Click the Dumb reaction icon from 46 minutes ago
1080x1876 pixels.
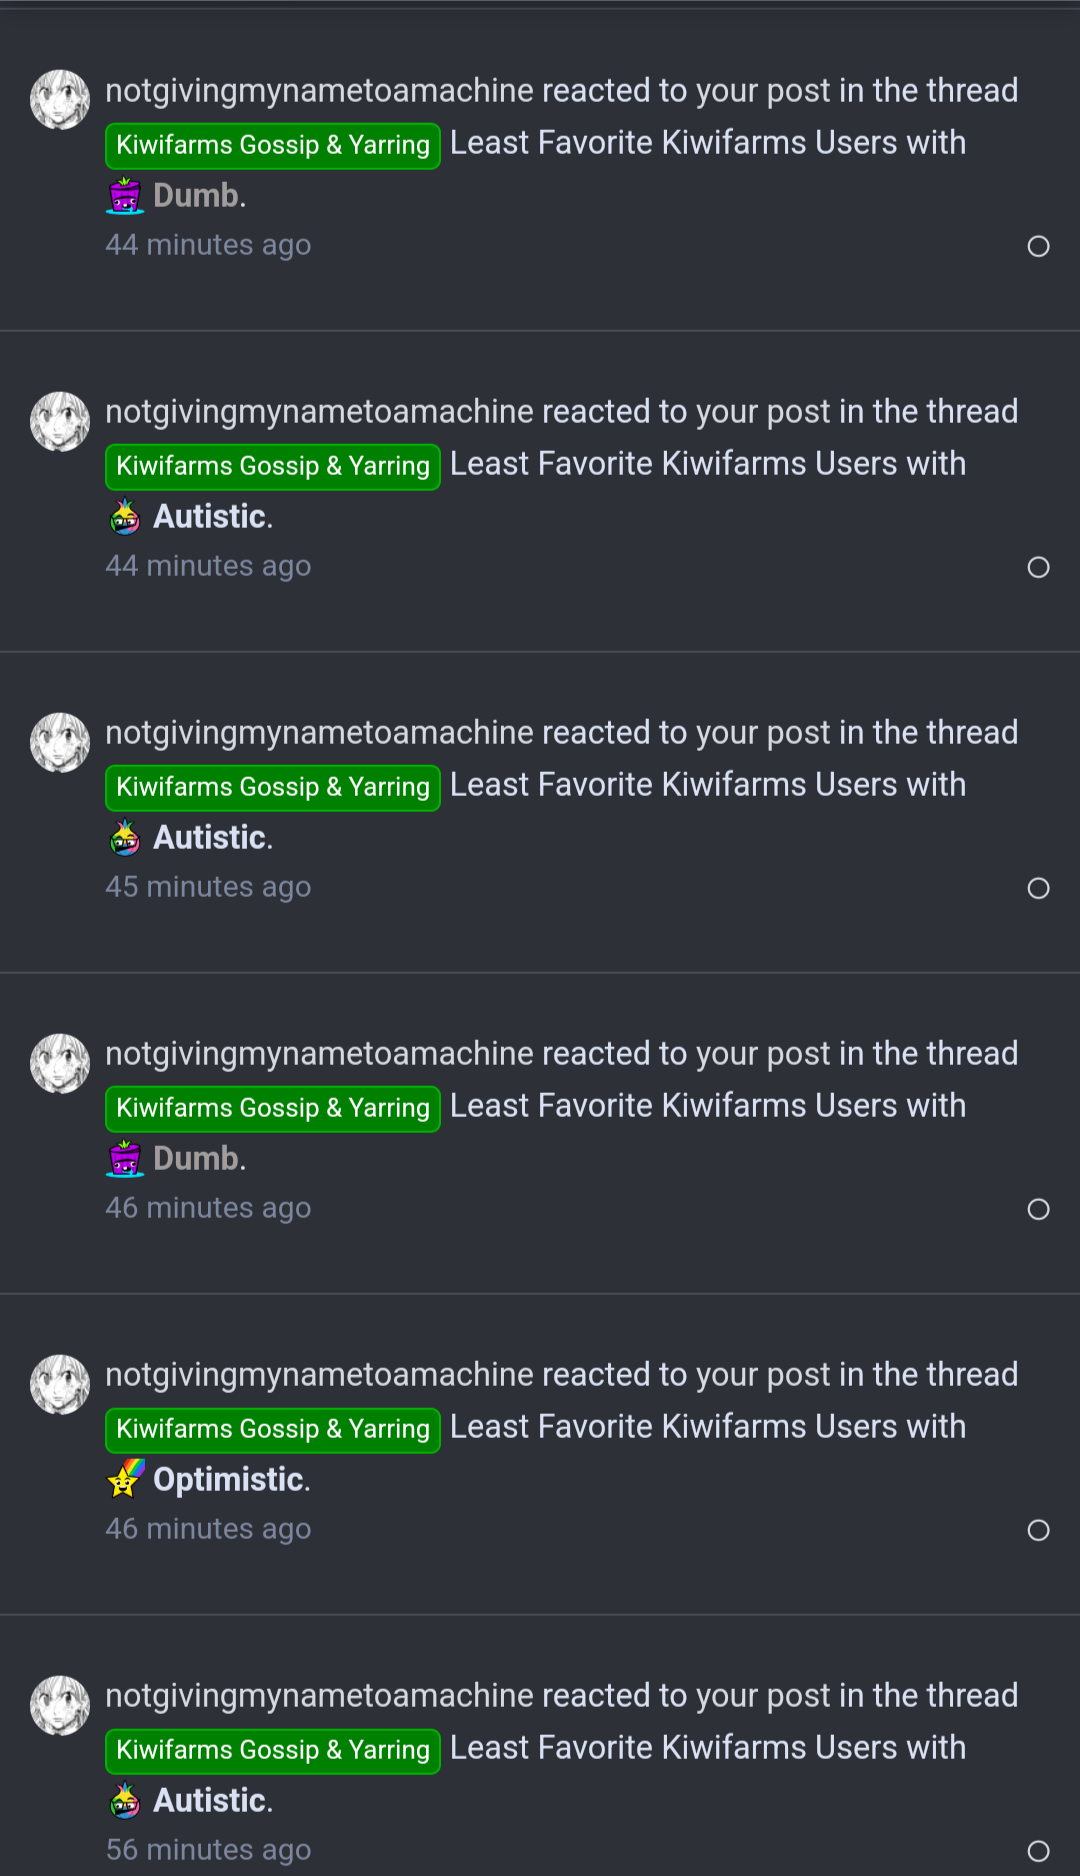(x=125, y=1159)
